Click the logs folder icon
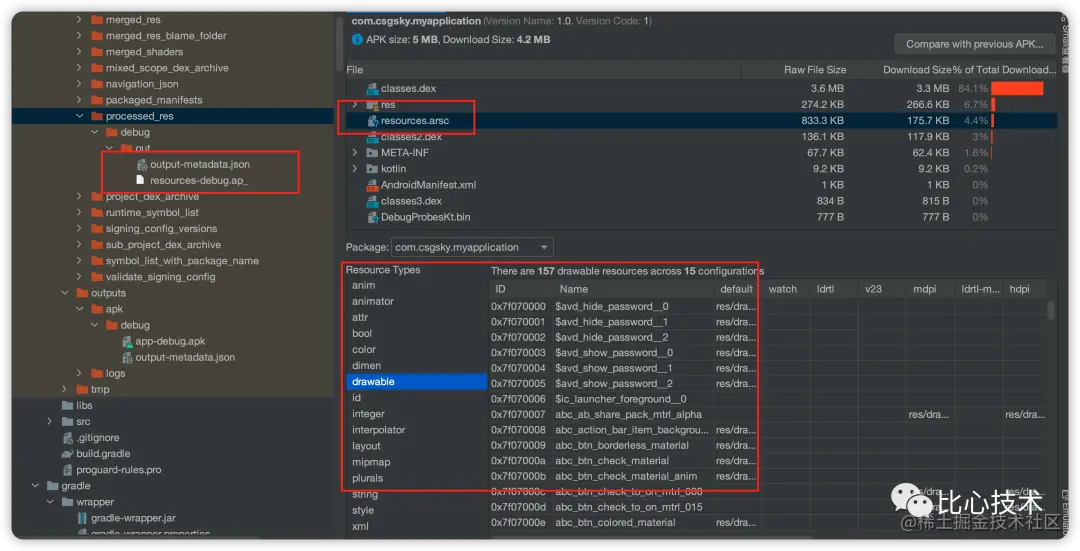Viewport: 1080px width, 551px height. [x=96, y=373]
